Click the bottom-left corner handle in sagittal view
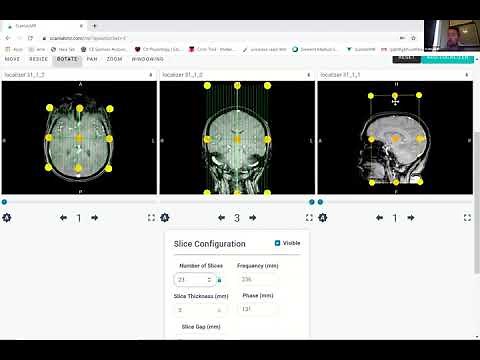This screenshot has height=360, width=480. (x=372, y=182)
